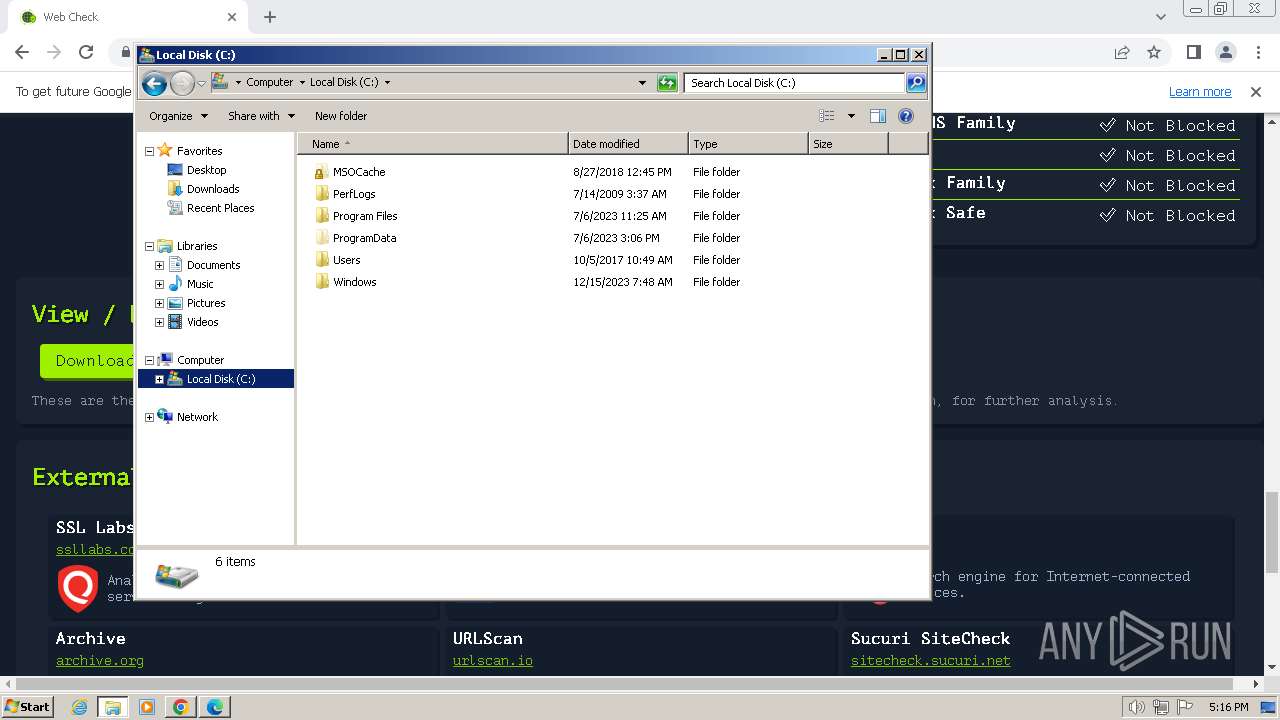Image resolution: width=1280 pixels, height=720 pixels.
Task: Open a new Chrome tab
Action: (x=270, y=17)
